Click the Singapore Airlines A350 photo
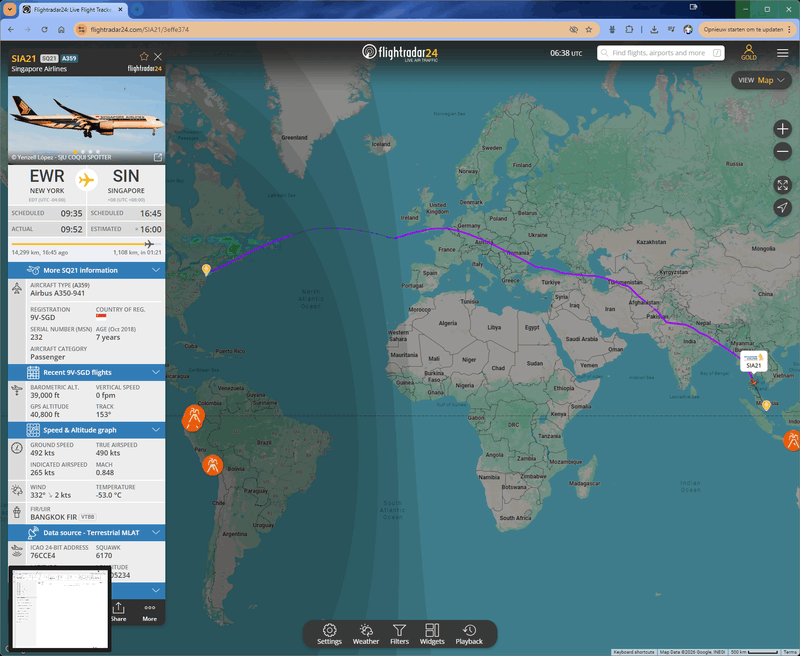The width and height of the screenshot is (800, 656). click(x=87, y=119)
